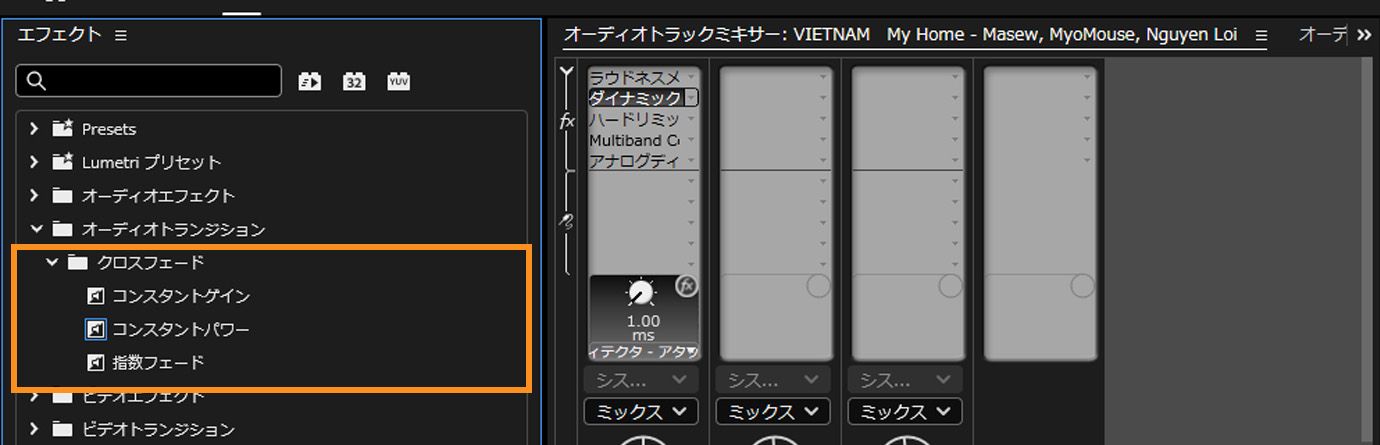Viewport: 1380px width, 445px height.
Task: Select the ハードリミッ effect slot
Action: pyautogui.click(x=634, y=119)
